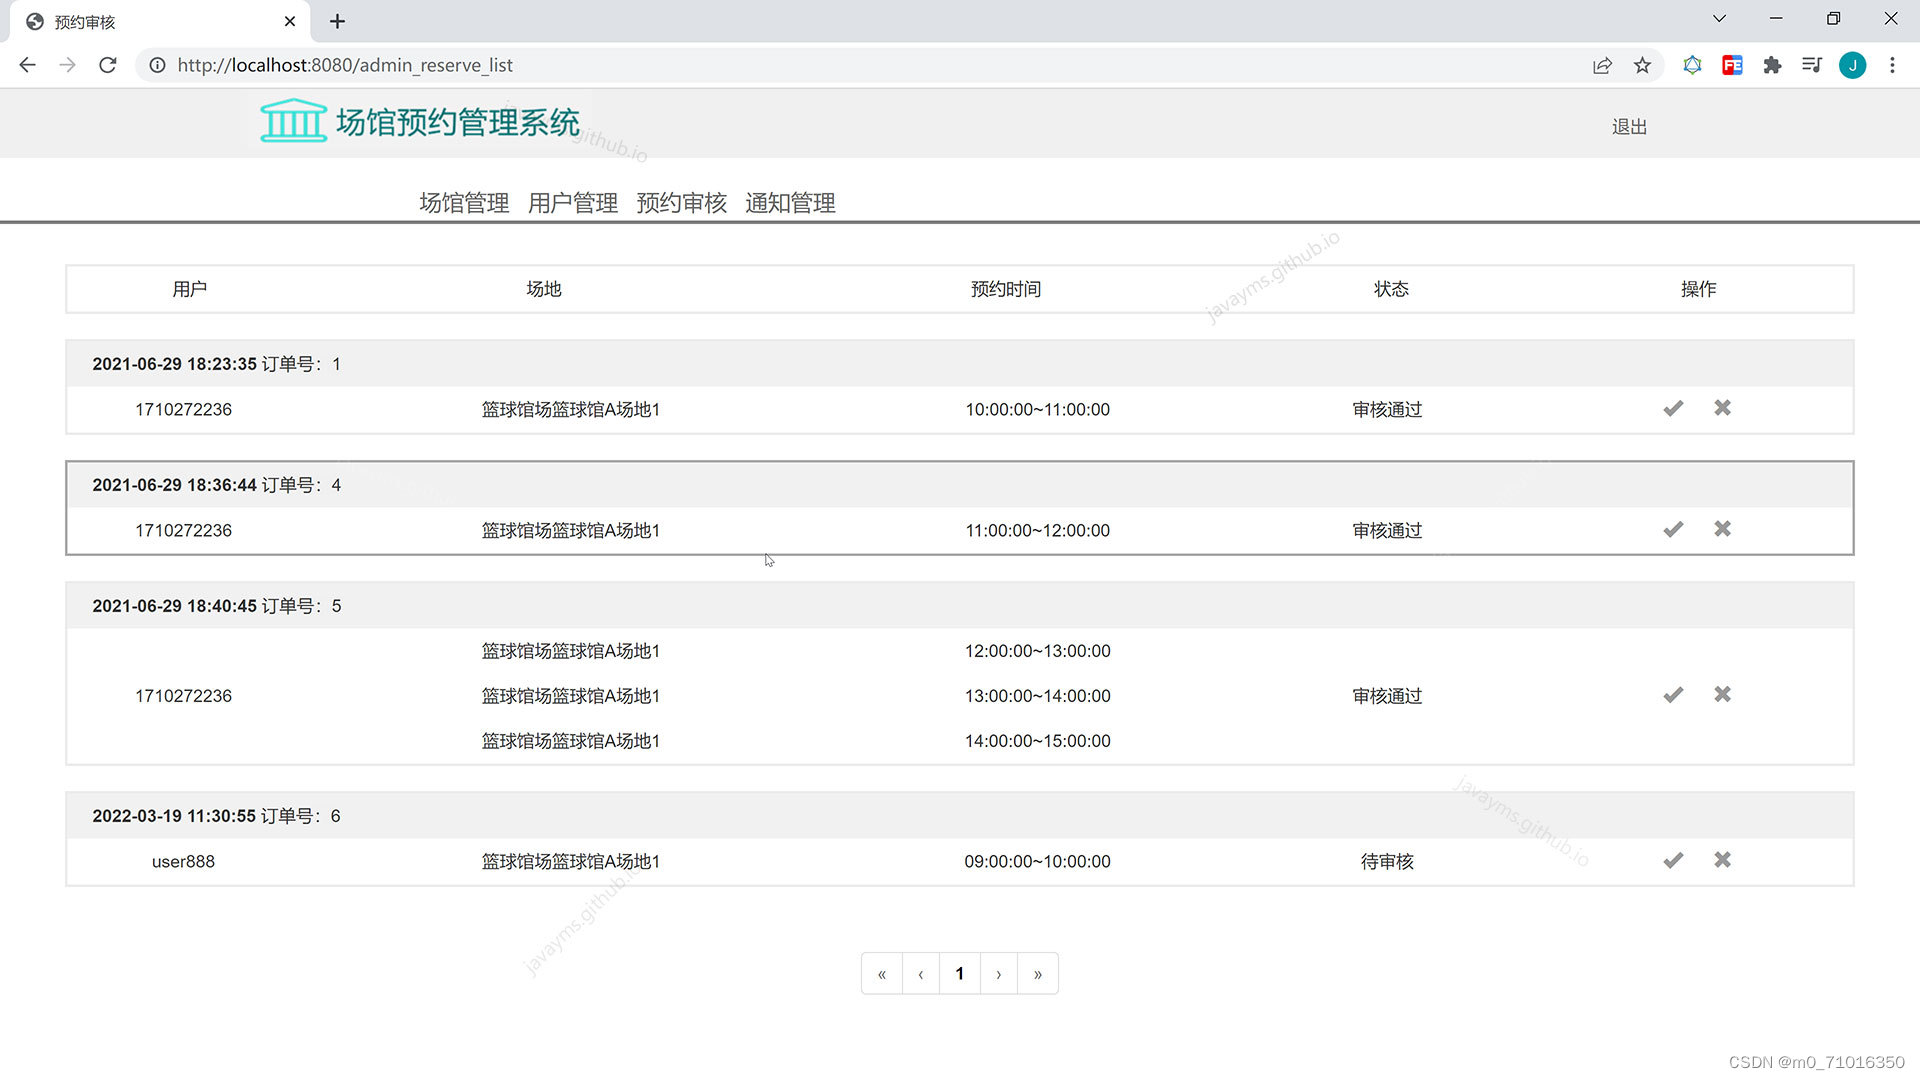Click 审核通过 status in order 4
The width and height of the screenshot is (1920, 1080).
(1387, 530)
